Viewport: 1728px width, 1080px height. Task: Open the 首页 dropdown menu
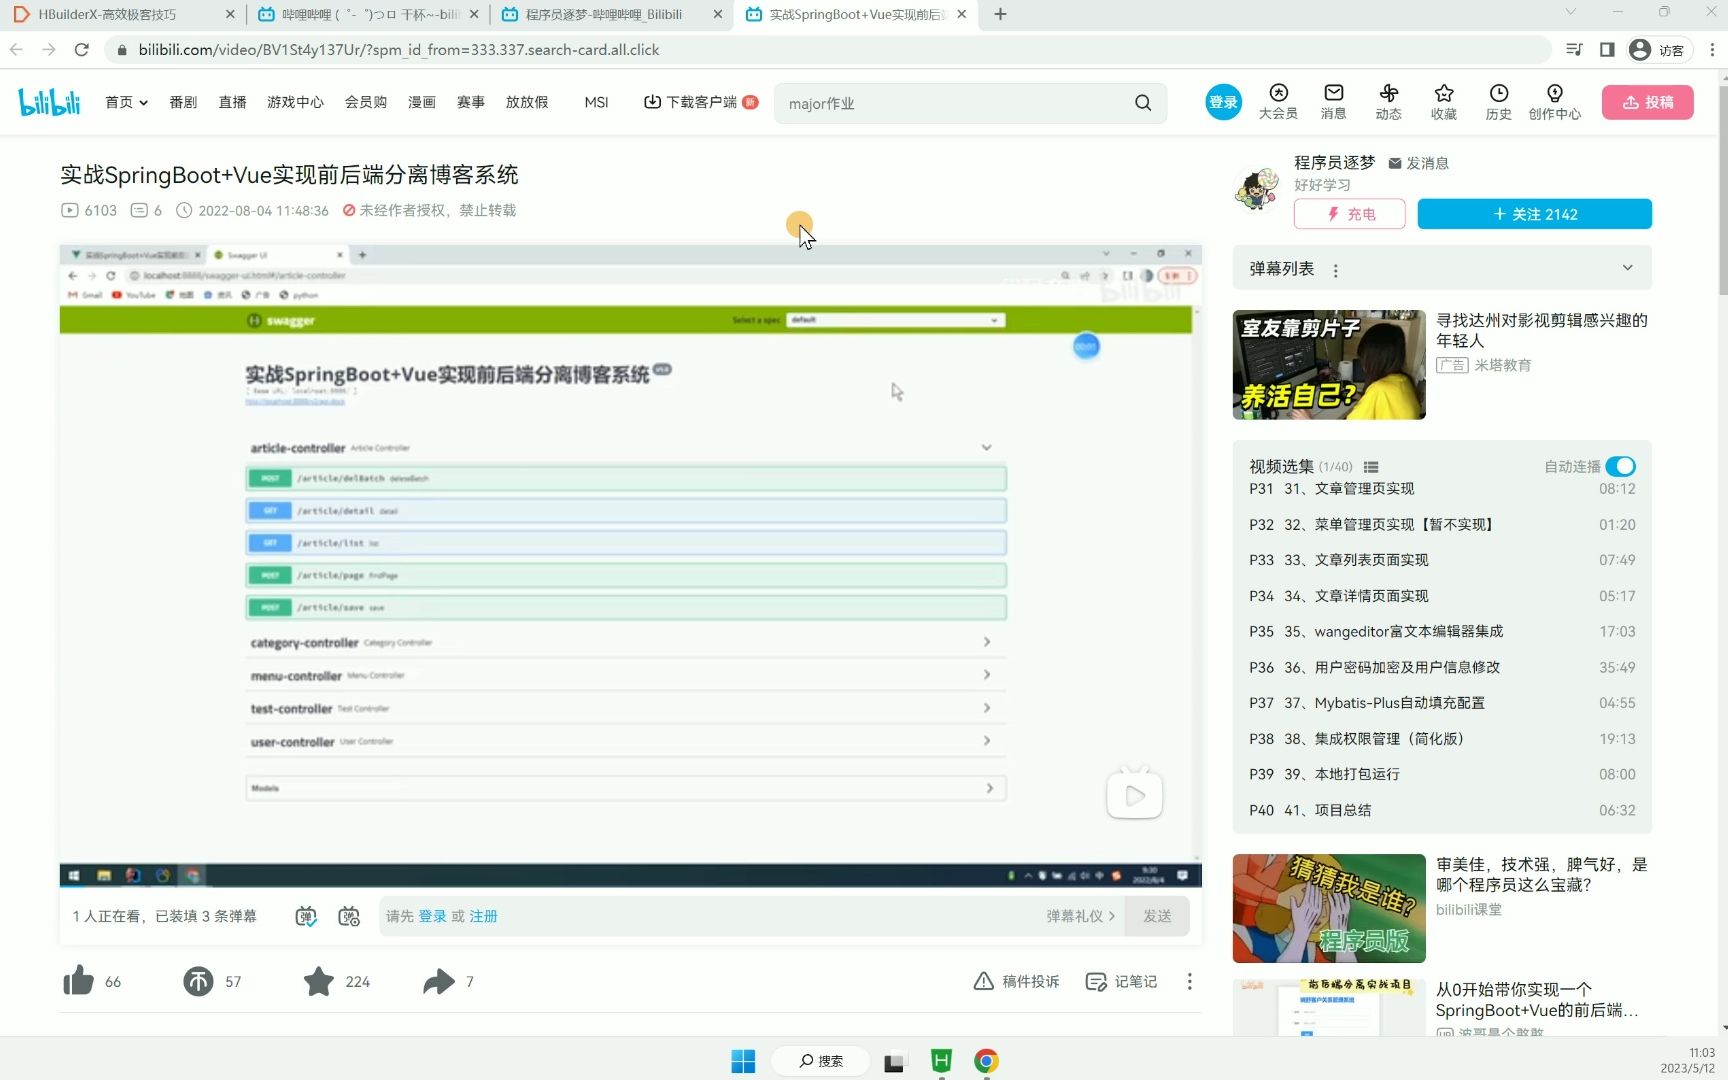126,102
